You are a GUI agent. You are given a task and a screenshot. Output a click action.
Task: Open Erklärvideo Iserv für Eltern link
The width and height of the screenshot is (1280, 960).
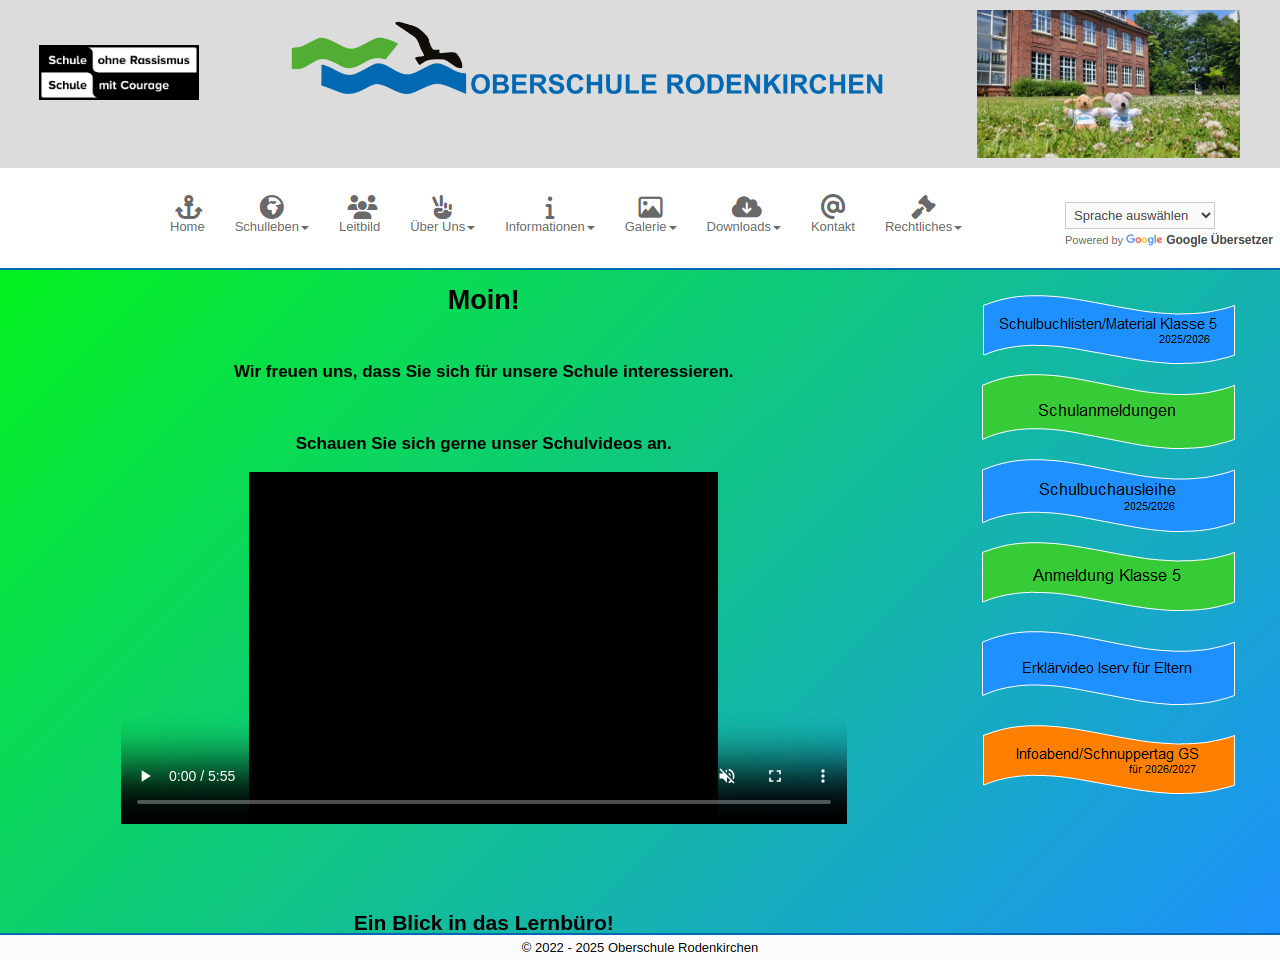[1107, 668]
